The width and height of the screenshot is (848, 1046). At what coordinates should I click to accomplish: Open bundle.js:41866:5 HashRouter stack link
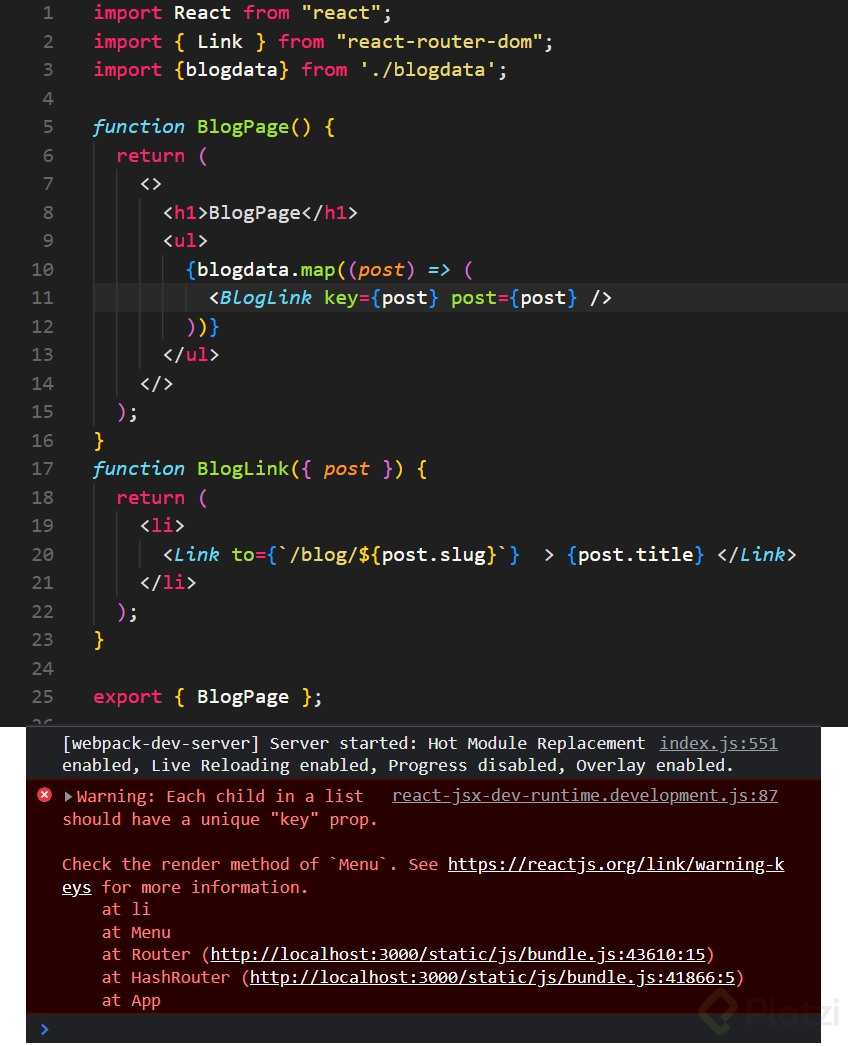tap(492, 977)
